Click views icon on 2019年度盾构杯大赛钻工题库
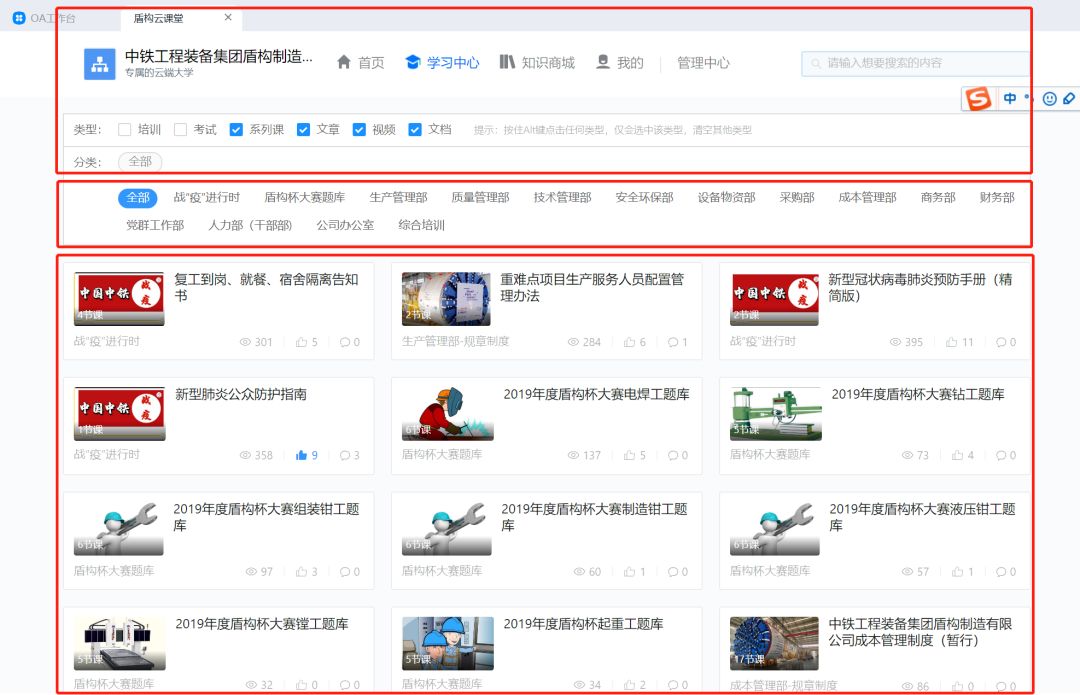This screenshot has width=1080, height=695. [x=908, y=455]
